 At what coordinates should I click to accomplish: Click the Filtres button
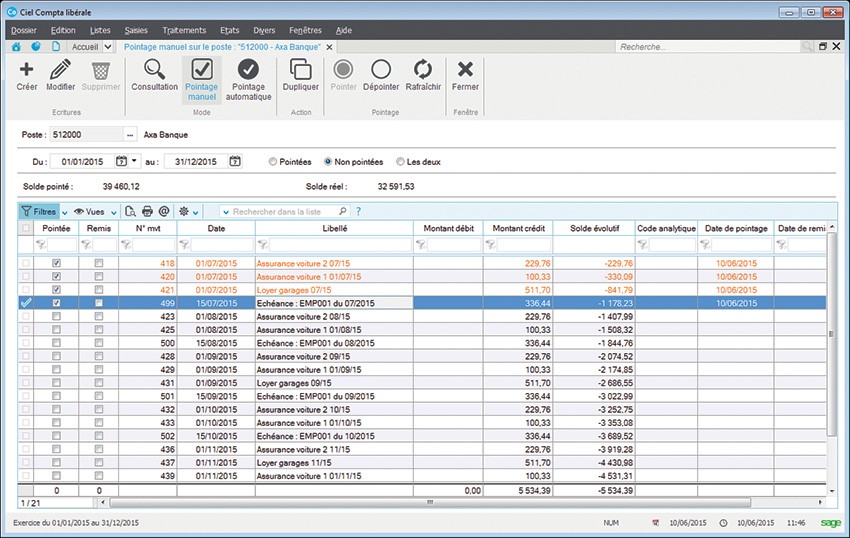coord(38,212)
